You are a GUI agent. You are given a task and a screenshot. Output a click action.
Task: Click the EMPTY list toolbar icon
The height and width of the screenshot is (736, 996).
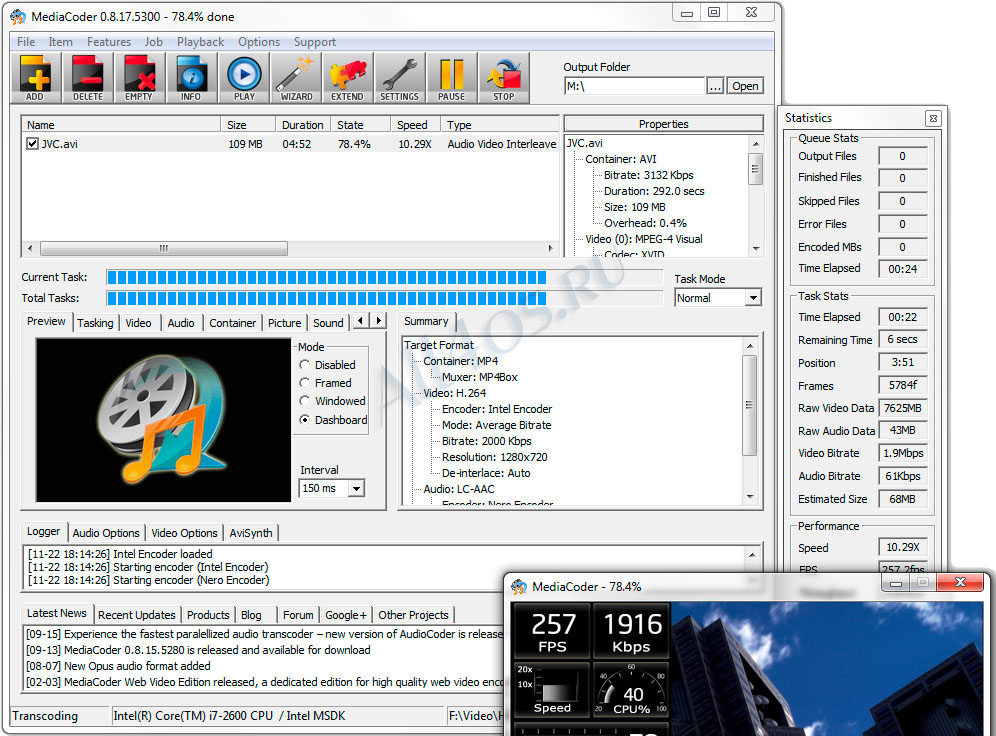click(x=140, y=77)
